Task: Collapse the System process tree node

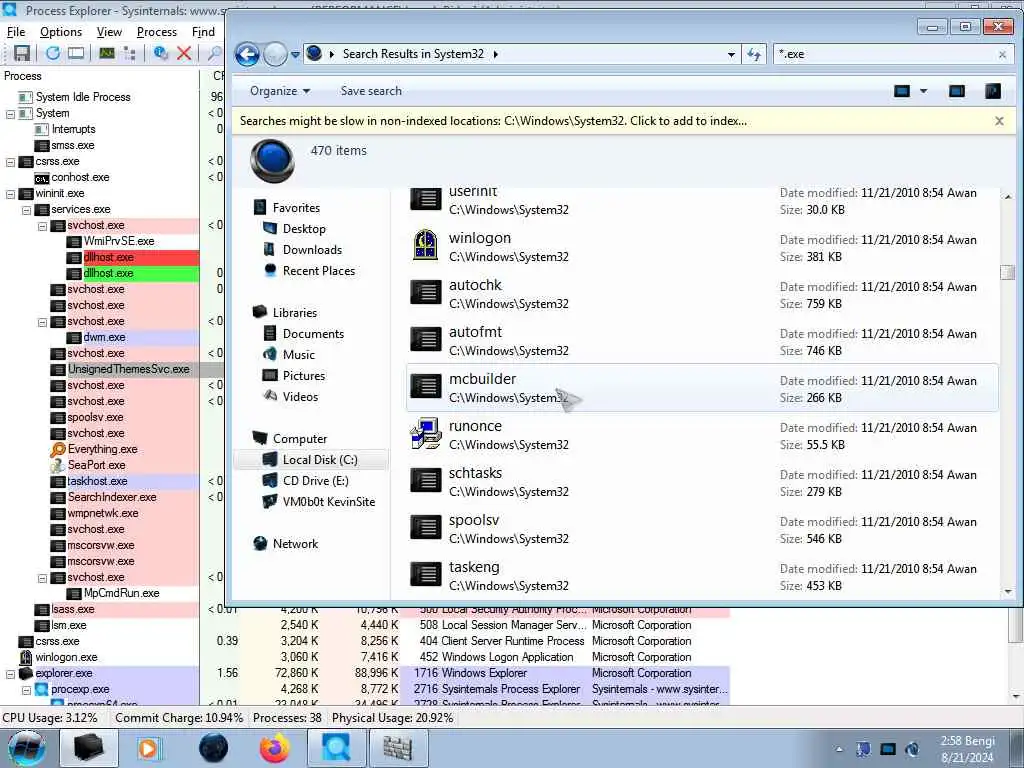Action: click(10, 114)
